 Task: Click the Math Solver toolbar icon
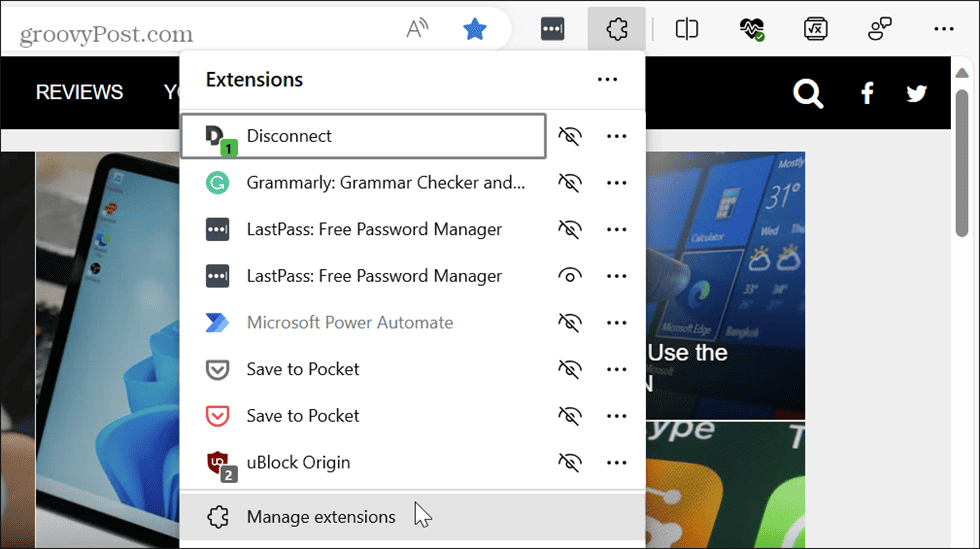point(816,29)
